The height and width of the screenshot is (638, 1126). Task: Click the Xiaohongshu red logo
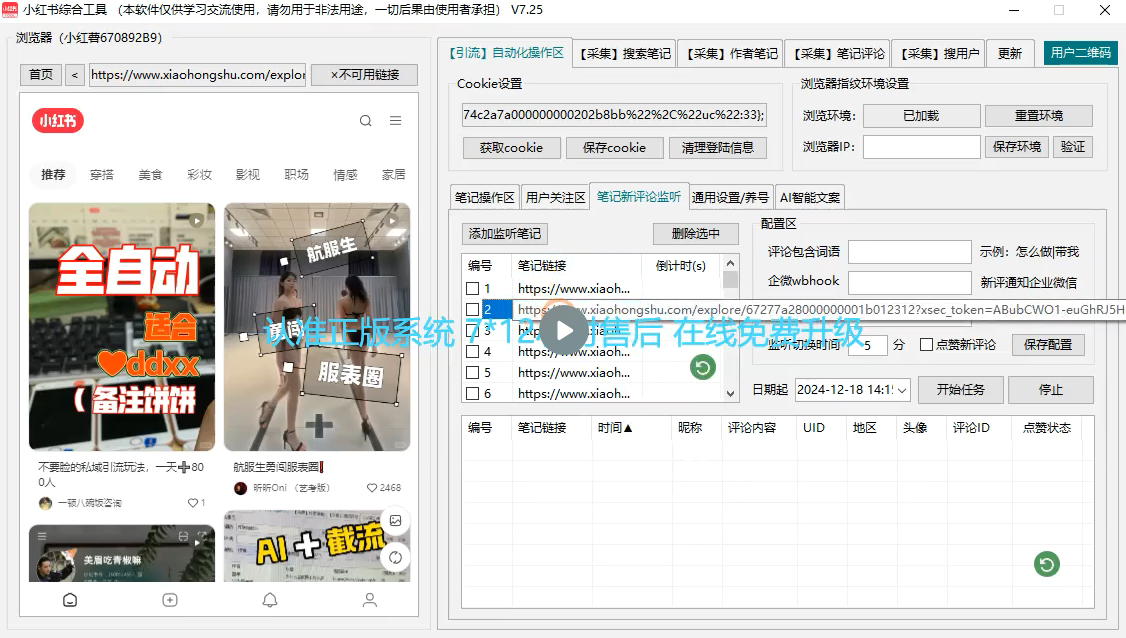tap(57, 121)
